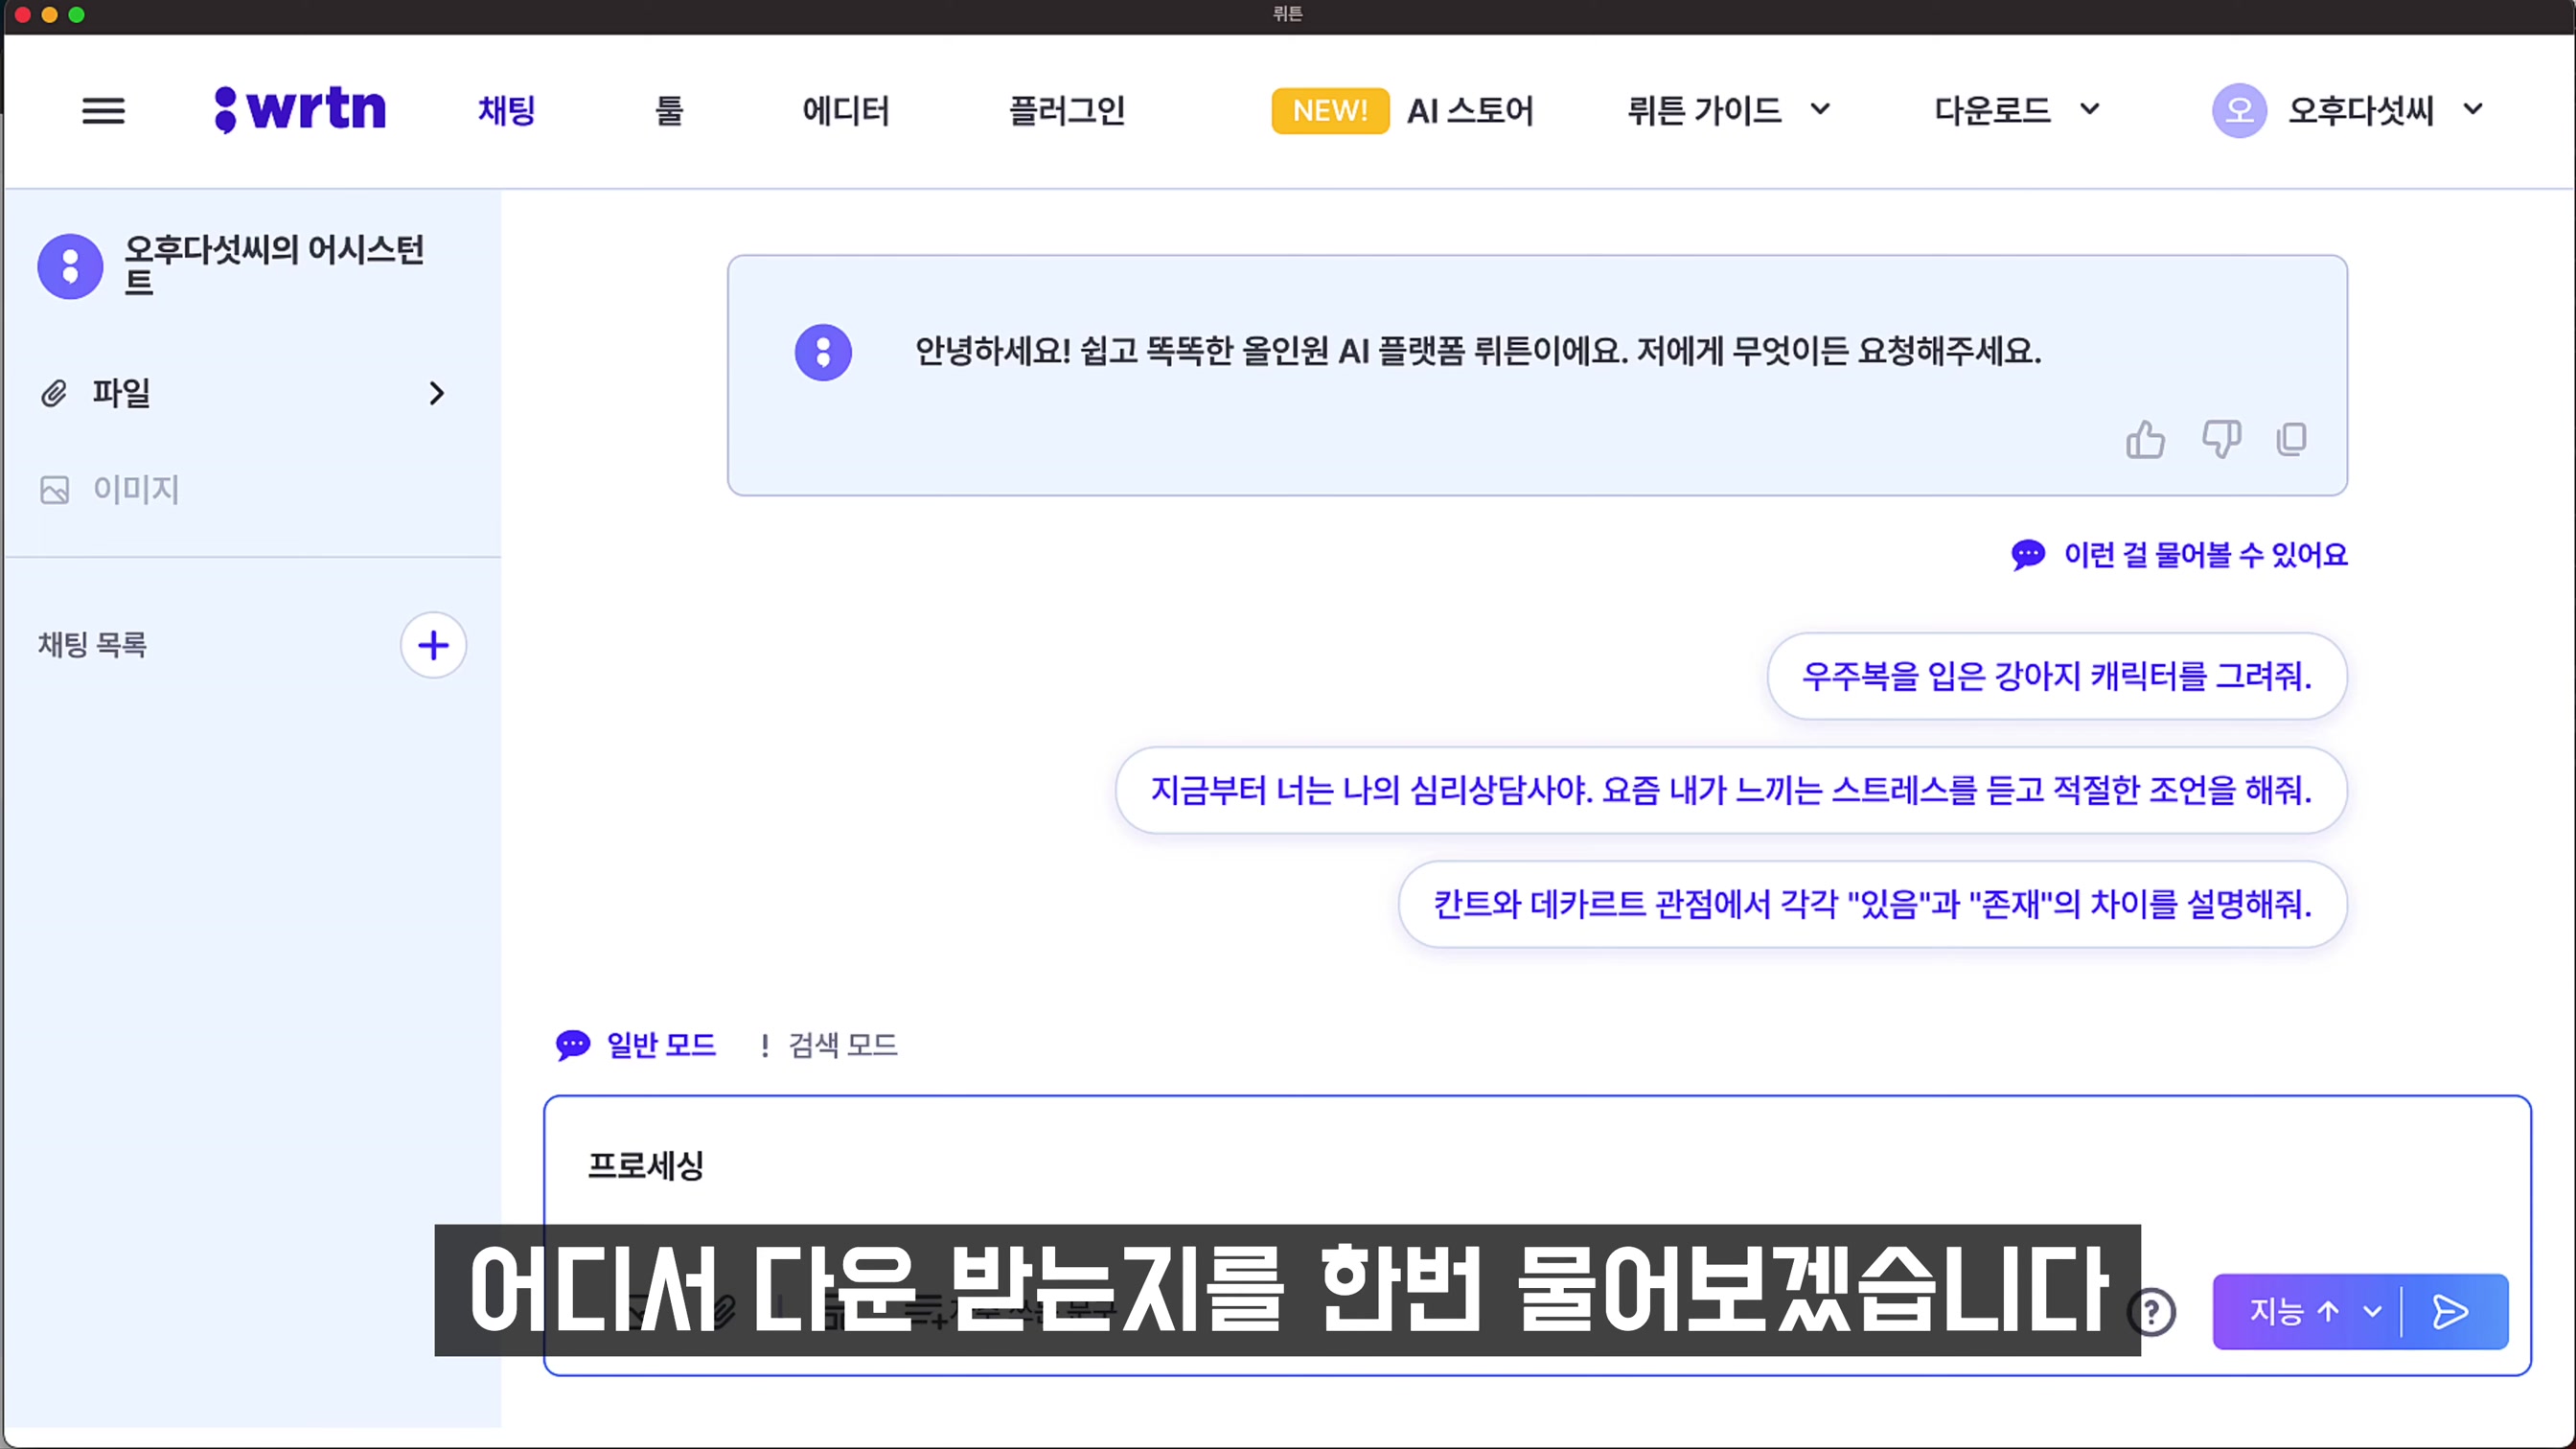The width and height of the screenshot is (2576, 1449).
Task: Click the 검색 모드 exclamation icon
Action: [765, 1046]
